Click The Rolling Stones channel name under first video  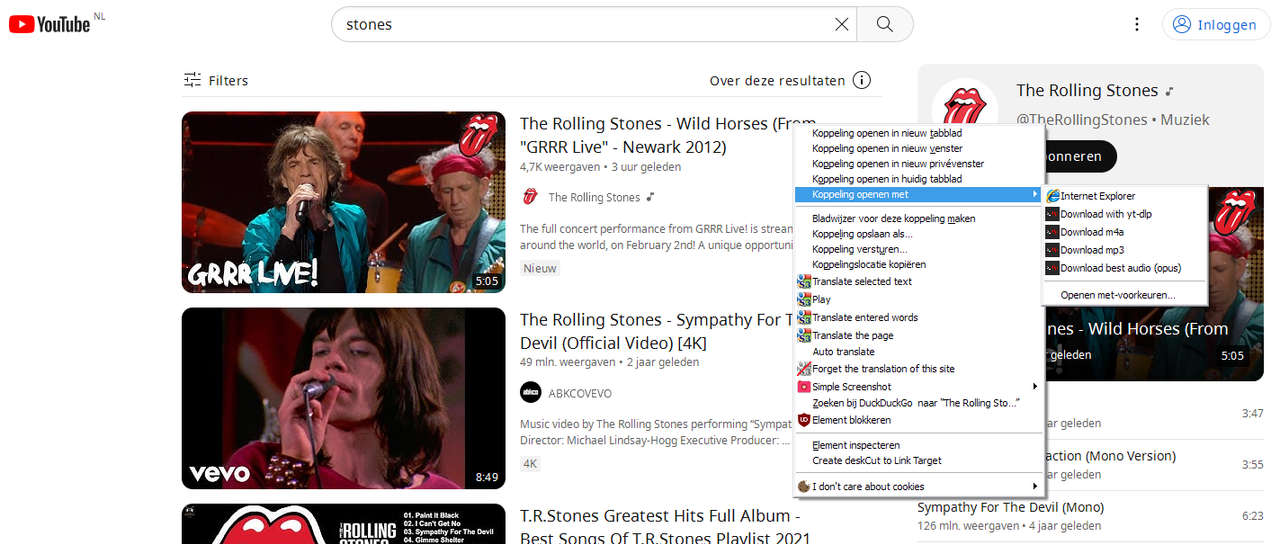[594, 197]
